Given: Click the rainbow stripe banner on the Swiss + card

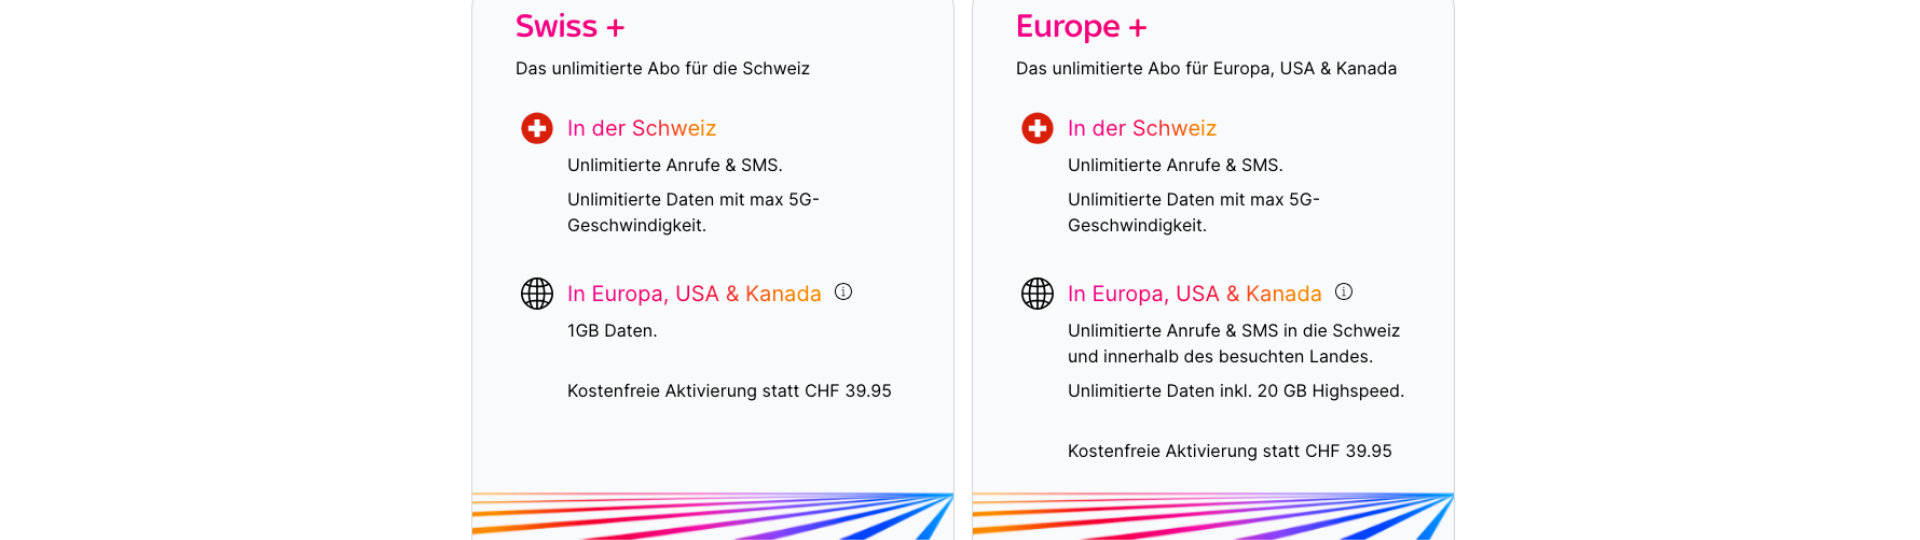Looking at the screenshot, I should tap(712, 515).
